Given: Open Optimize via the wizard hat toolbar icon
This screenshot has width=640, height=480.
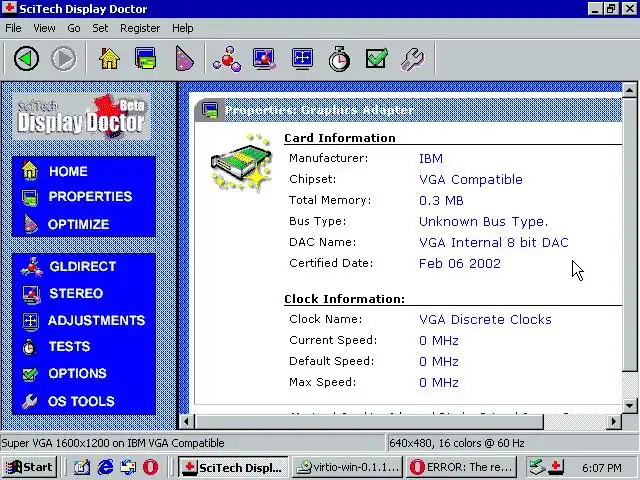Looking at the screenshot, I should pyautogui.click(x=184, y=59).
